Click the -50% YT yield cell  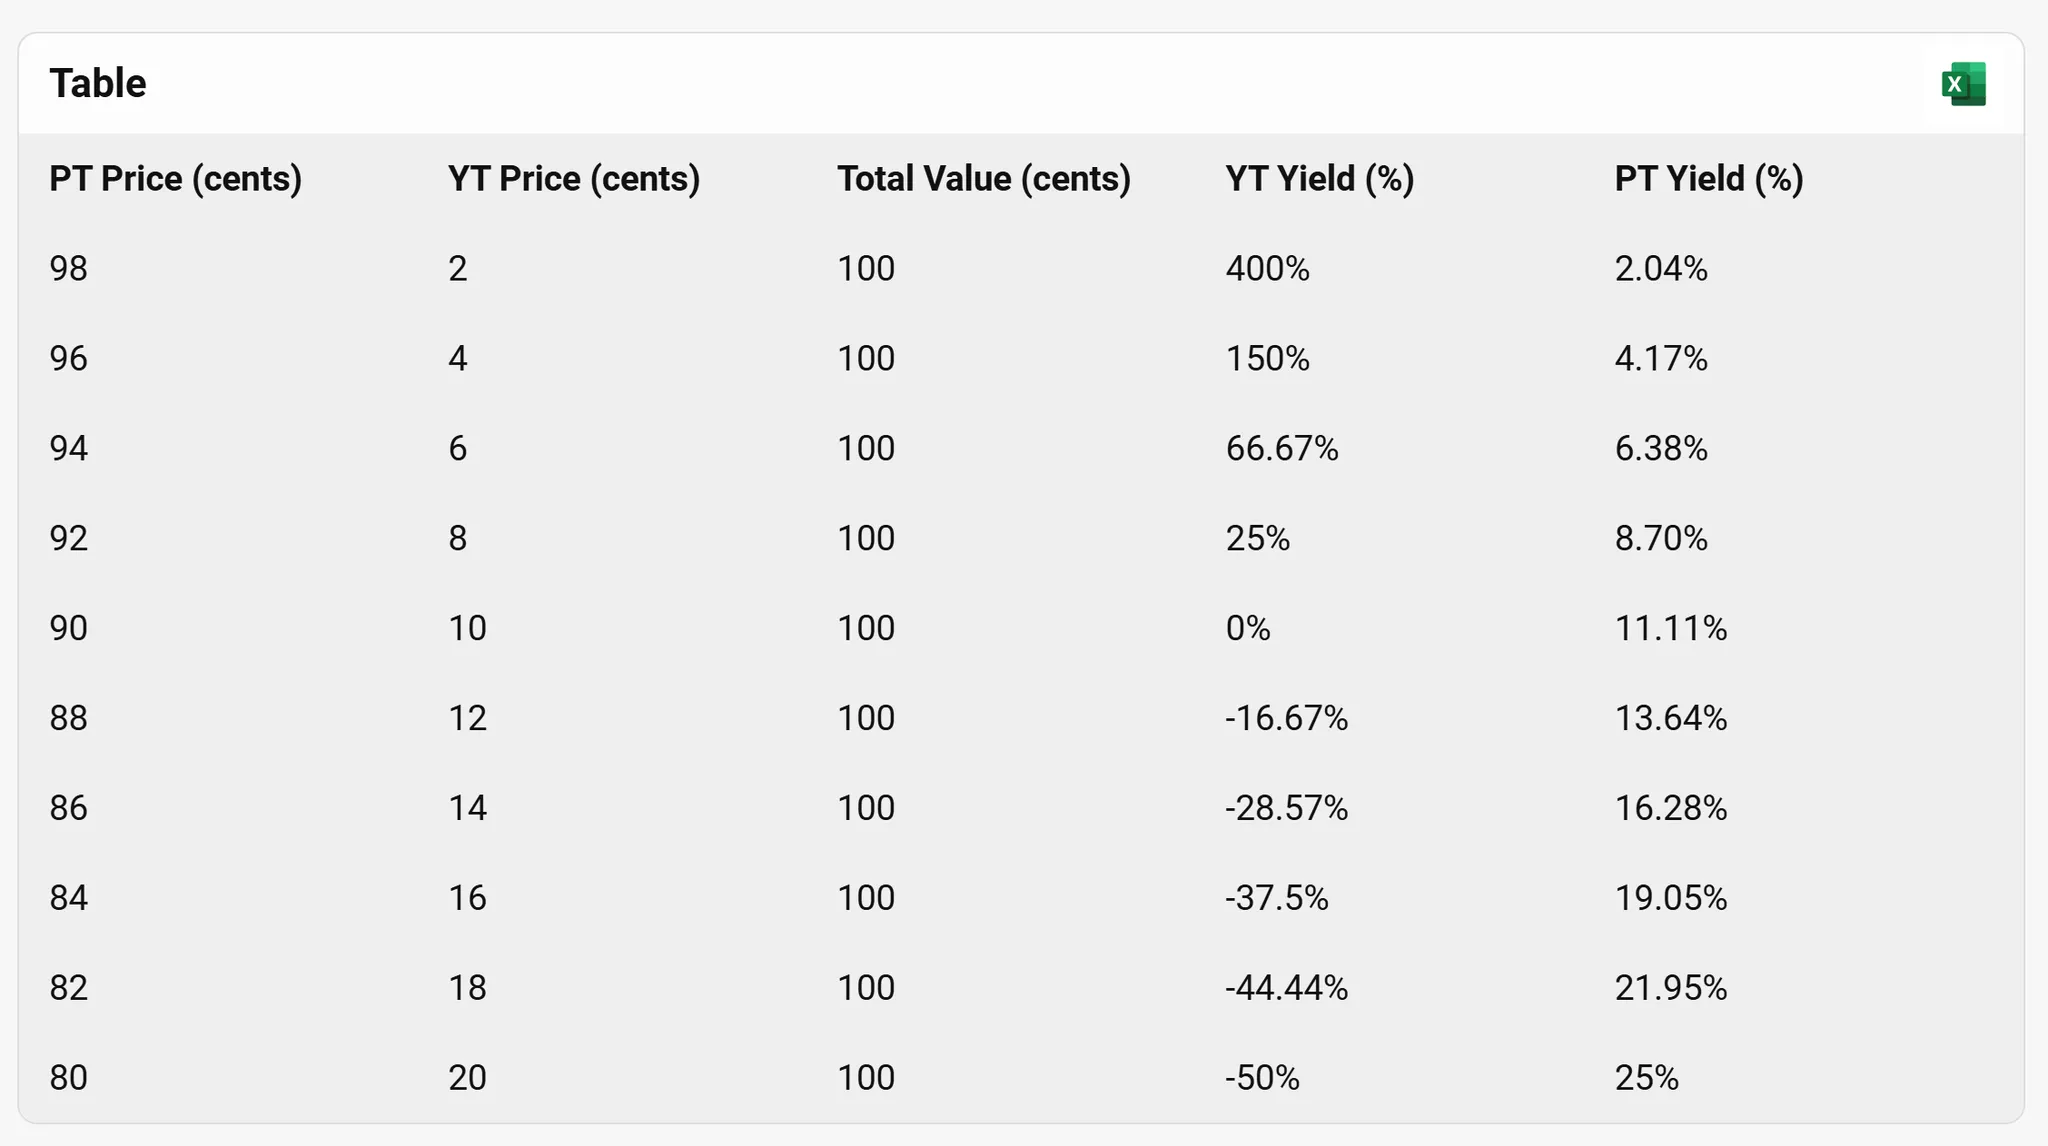click(x=1263, y=1079)
